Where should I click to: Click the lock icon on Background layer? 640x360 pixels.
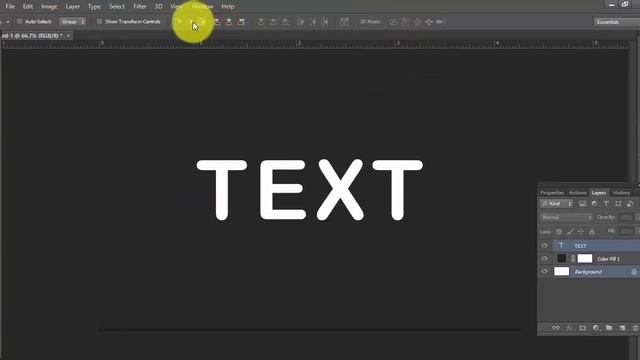pos(634,271)
